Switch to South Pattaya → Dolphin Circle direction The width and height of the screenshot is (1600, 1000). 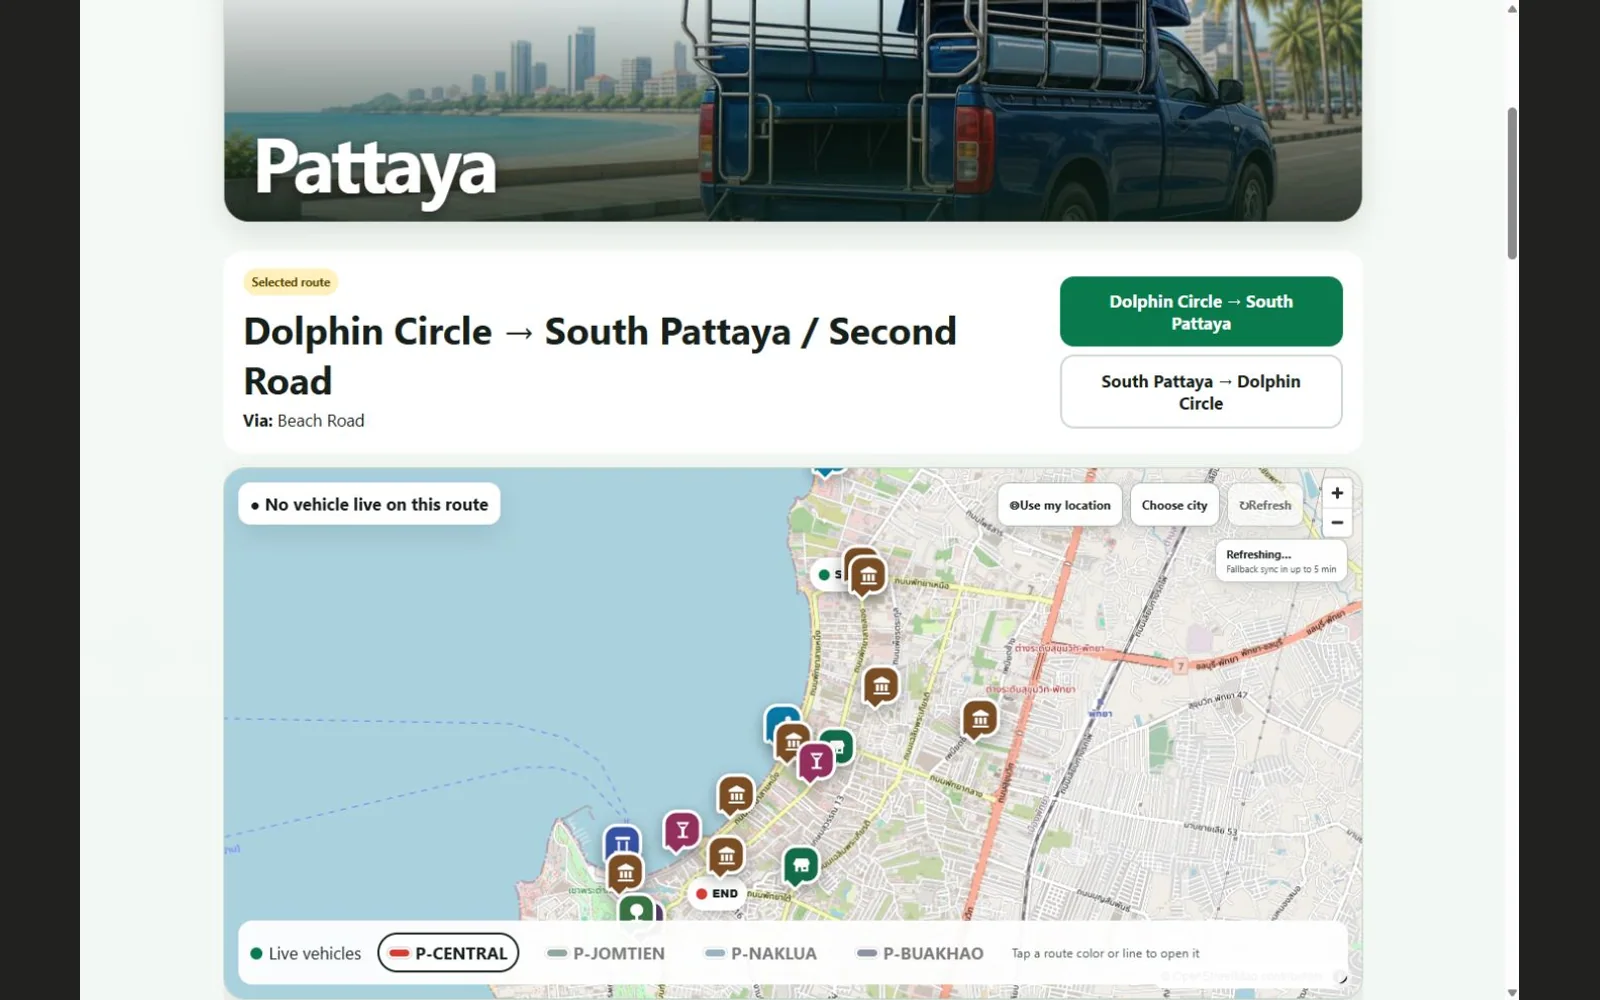(x=1201, y=392)
